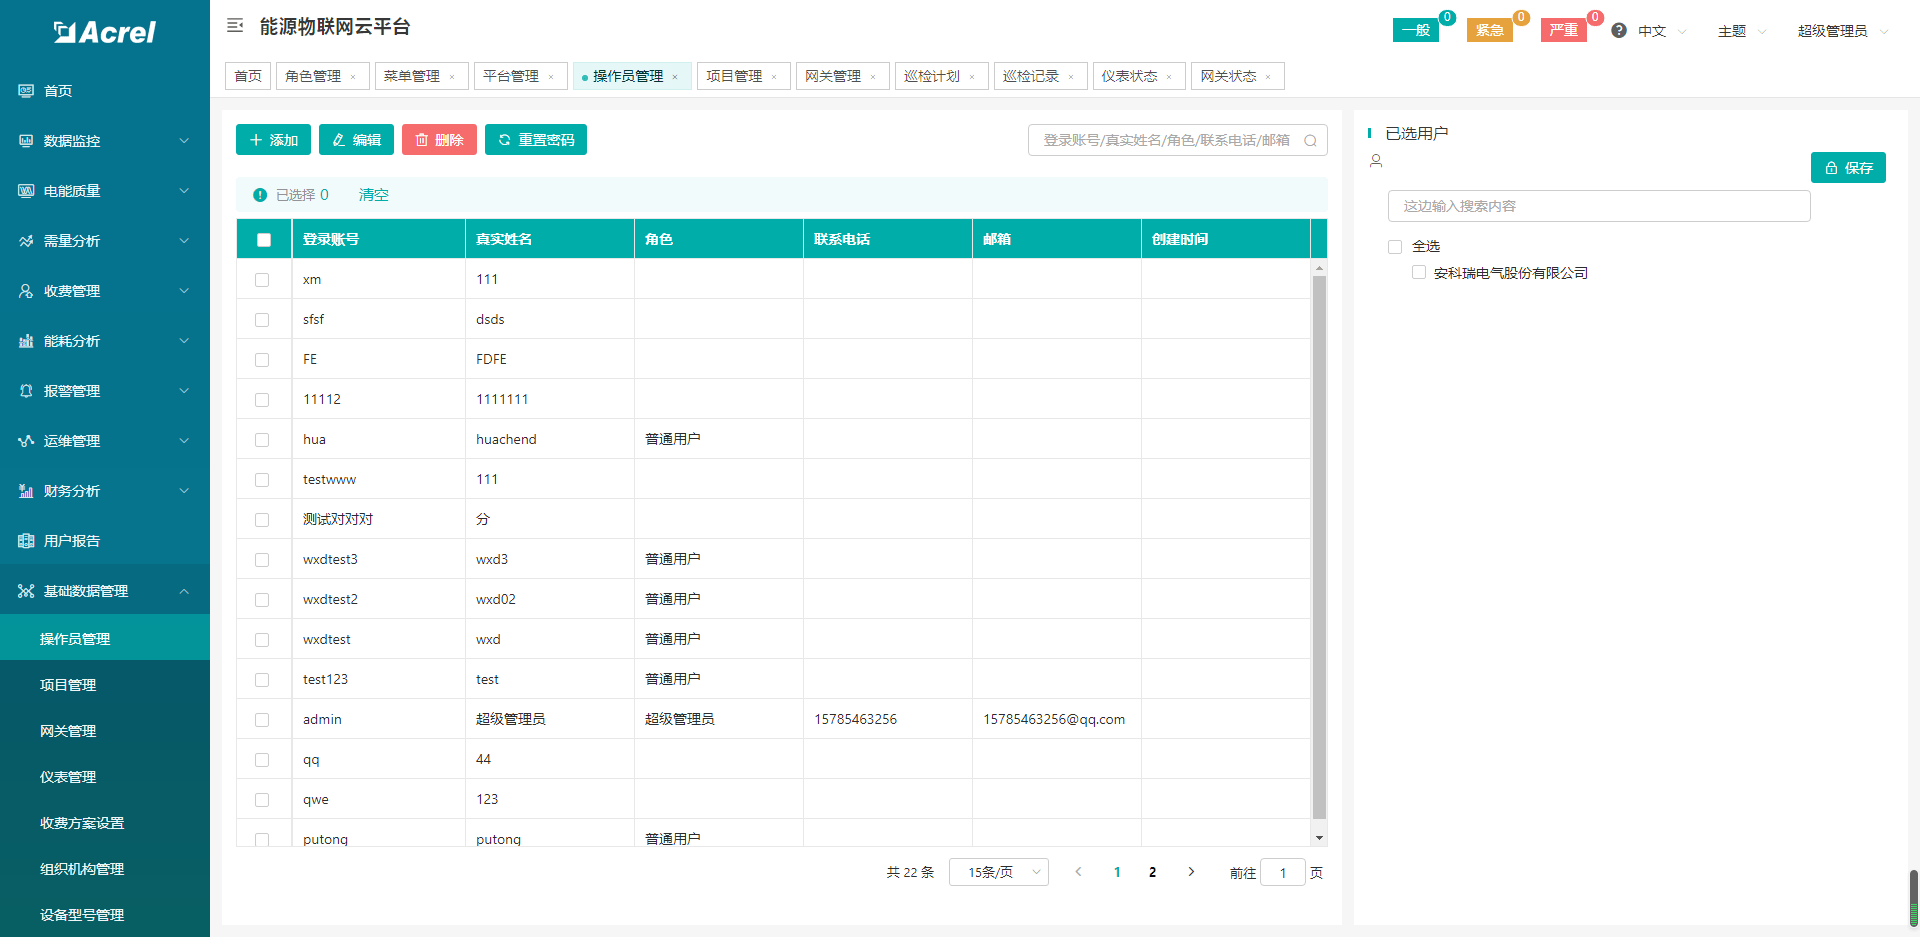Open the 15条/页 page size dropdown

[x=998, y=873]
